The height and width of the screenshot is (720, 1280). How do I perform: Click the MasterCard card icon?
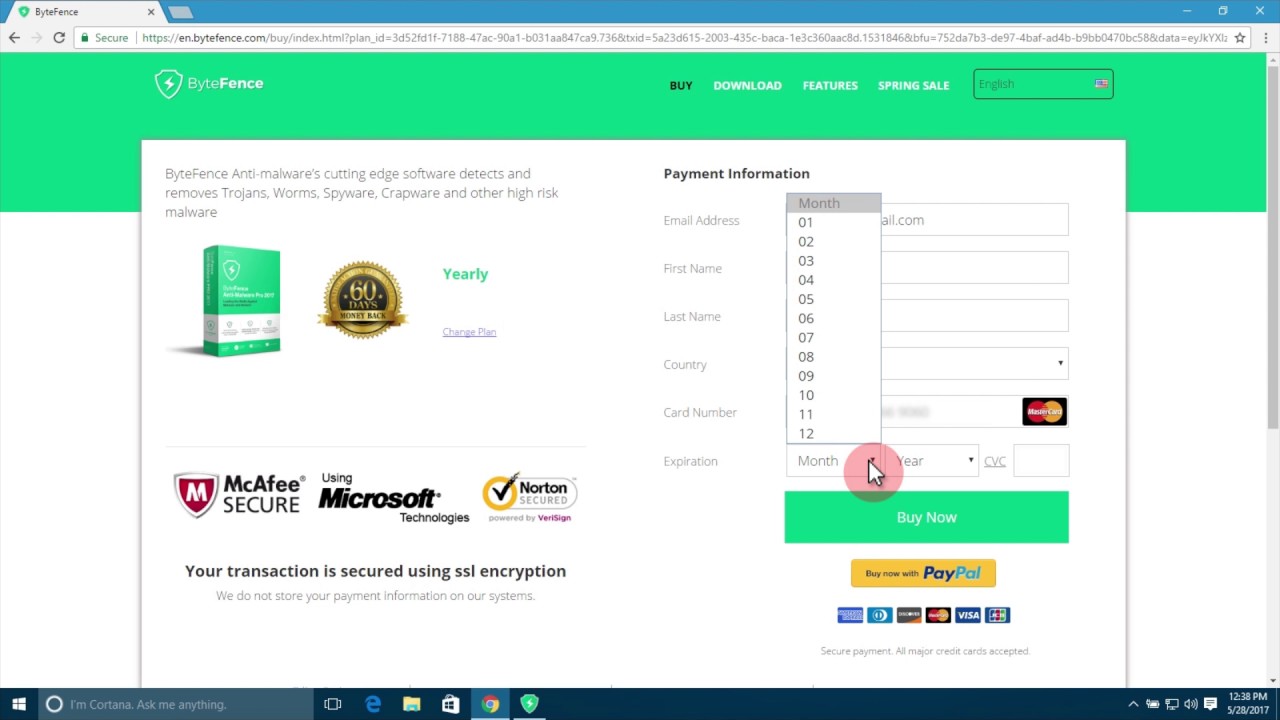(1044, 411)
